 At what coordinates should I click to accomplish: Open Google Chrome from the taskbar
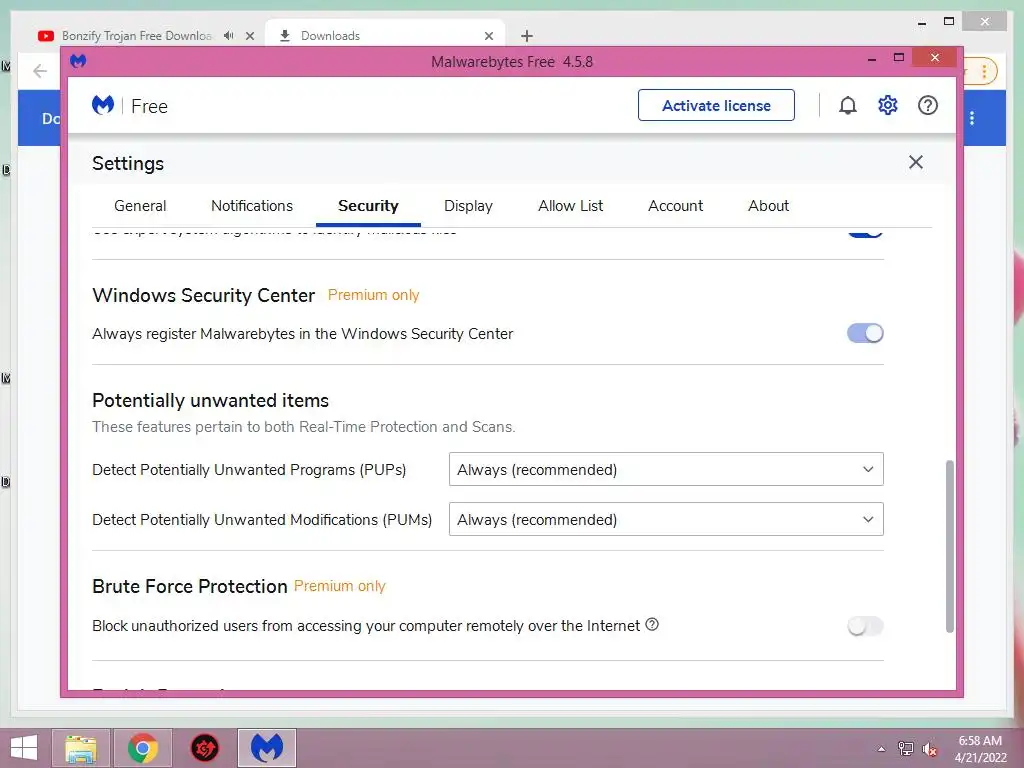point(142,748)
